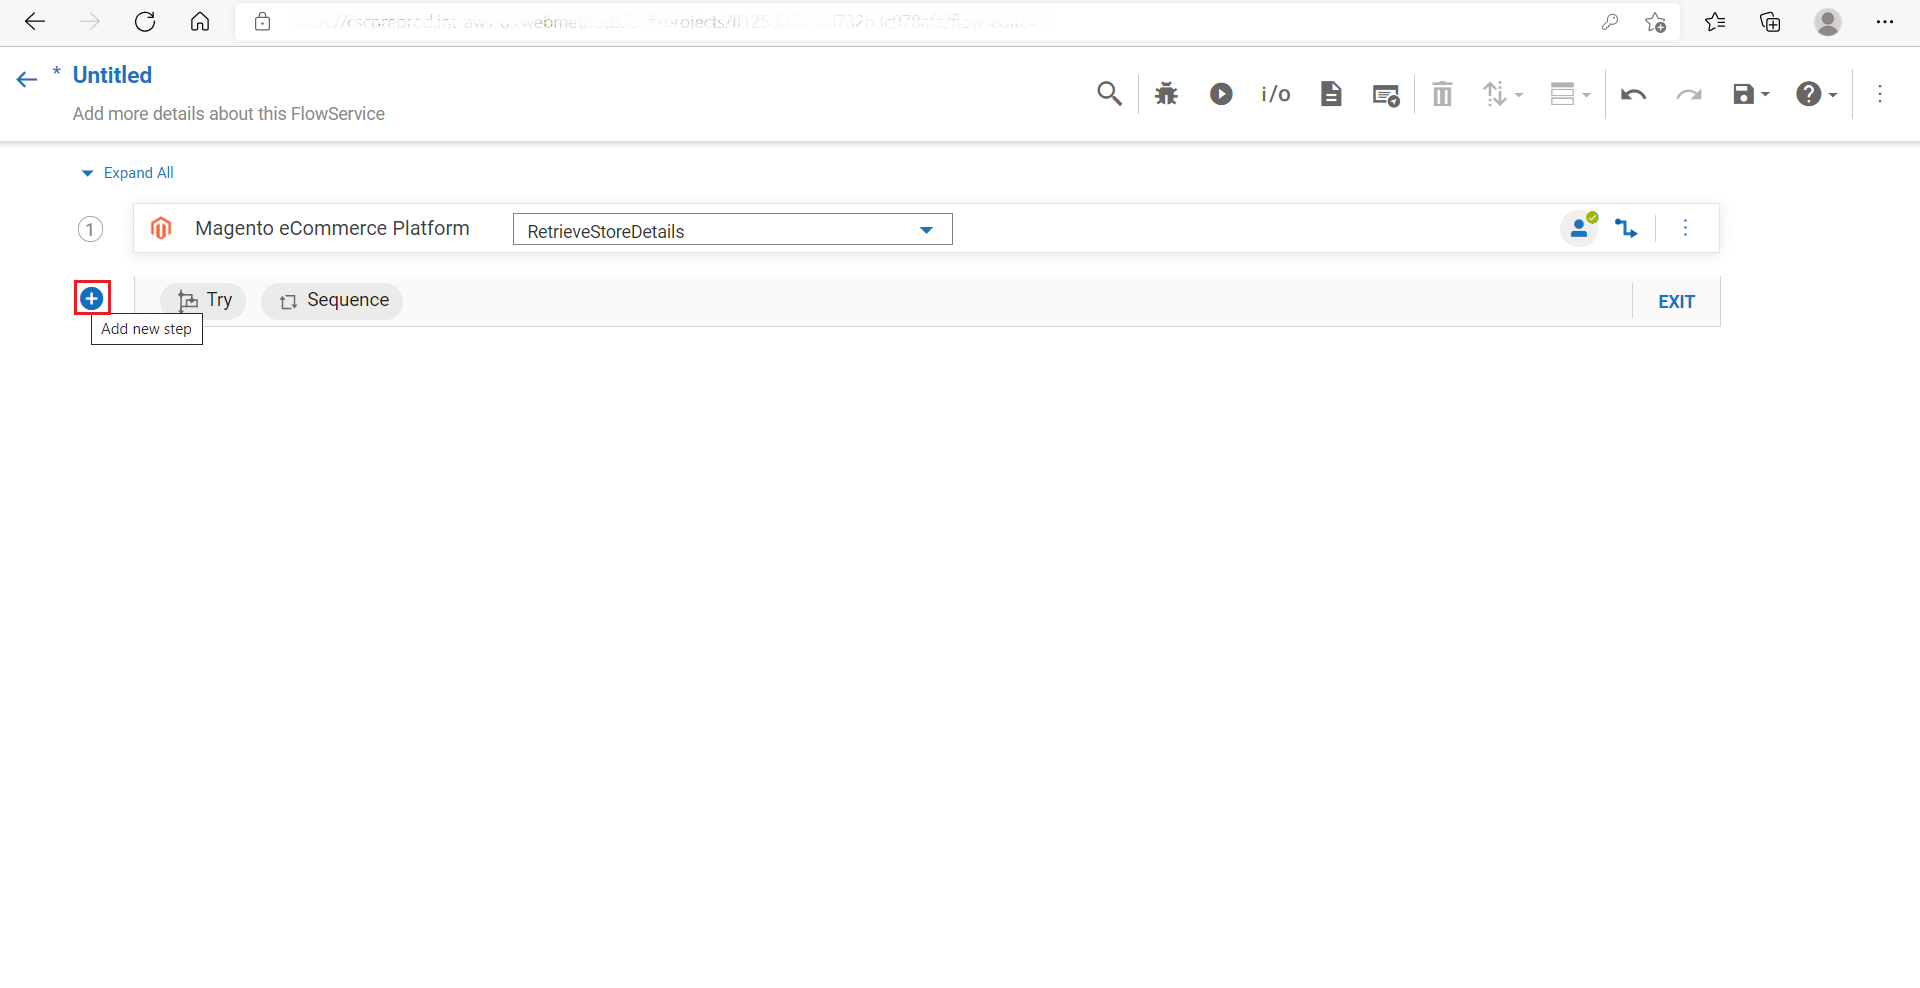
Task: Open the move step up/down dropdown
Action: 1503,94
